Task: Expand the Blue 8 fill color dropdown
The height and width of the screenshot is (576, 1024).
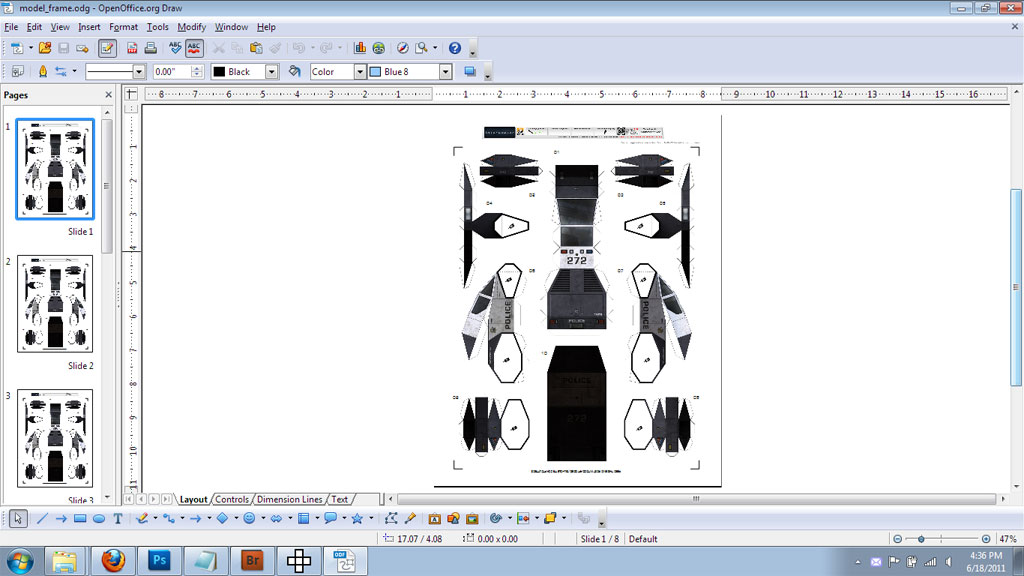Action: [x=446, y=72]
